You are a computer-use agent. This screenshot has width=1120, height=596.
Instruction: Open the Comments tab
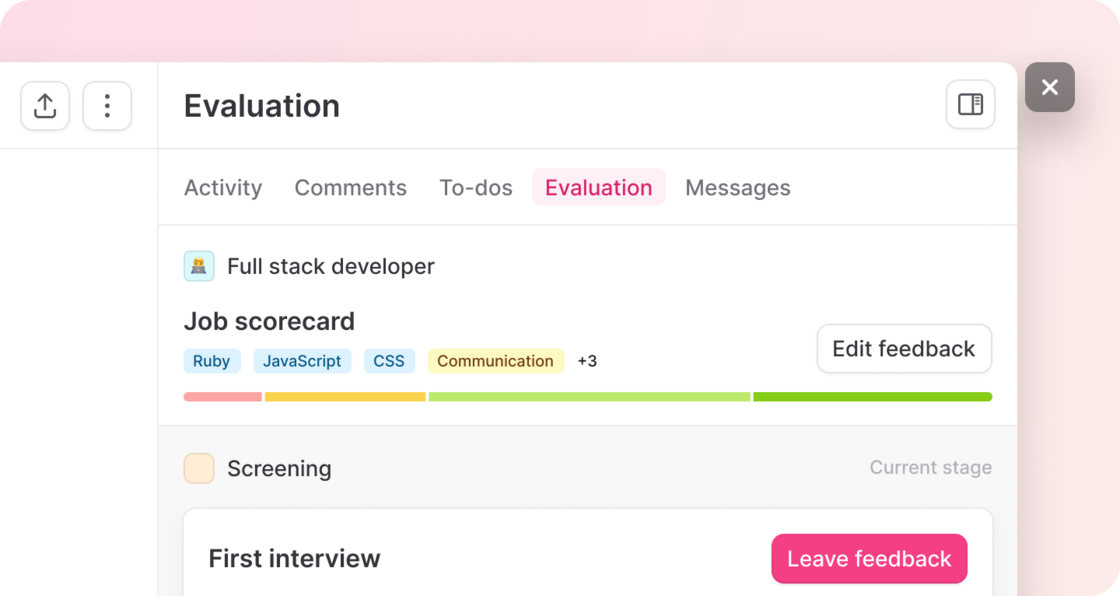coord(350,188)
